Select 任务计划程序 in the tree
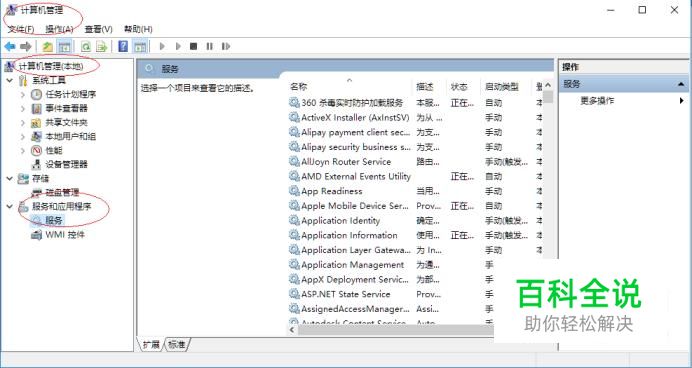 [x=71, y=94]
